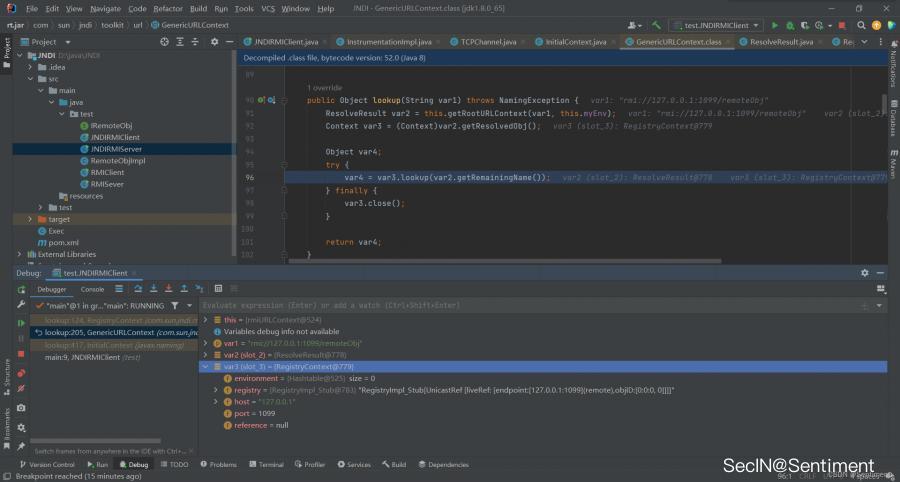Click the Resume Program debug icon
The image size is (900, 482).
coord(21,323)
